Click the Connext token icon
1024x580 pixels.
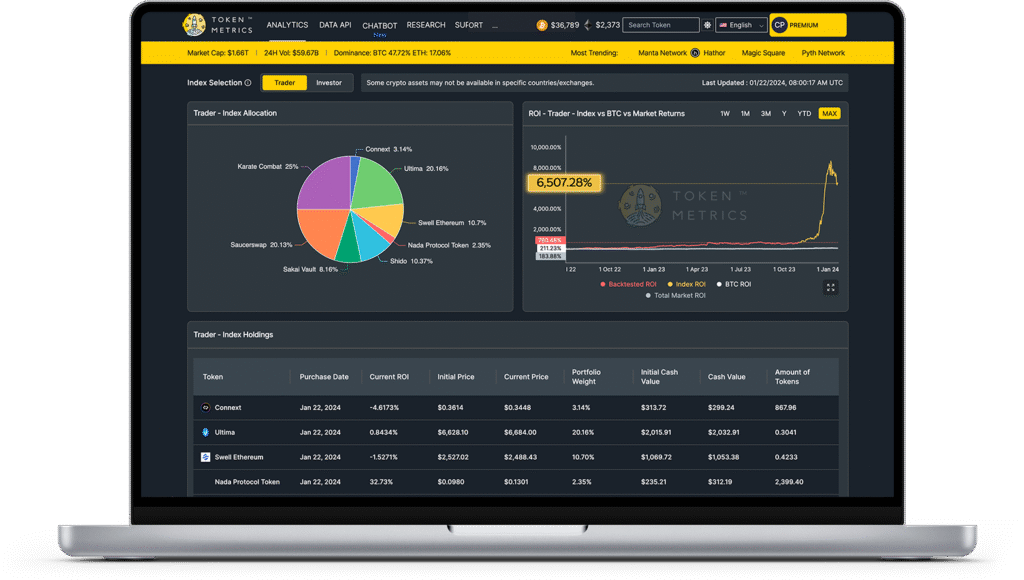pyautogui.click(x=206, y=408)
